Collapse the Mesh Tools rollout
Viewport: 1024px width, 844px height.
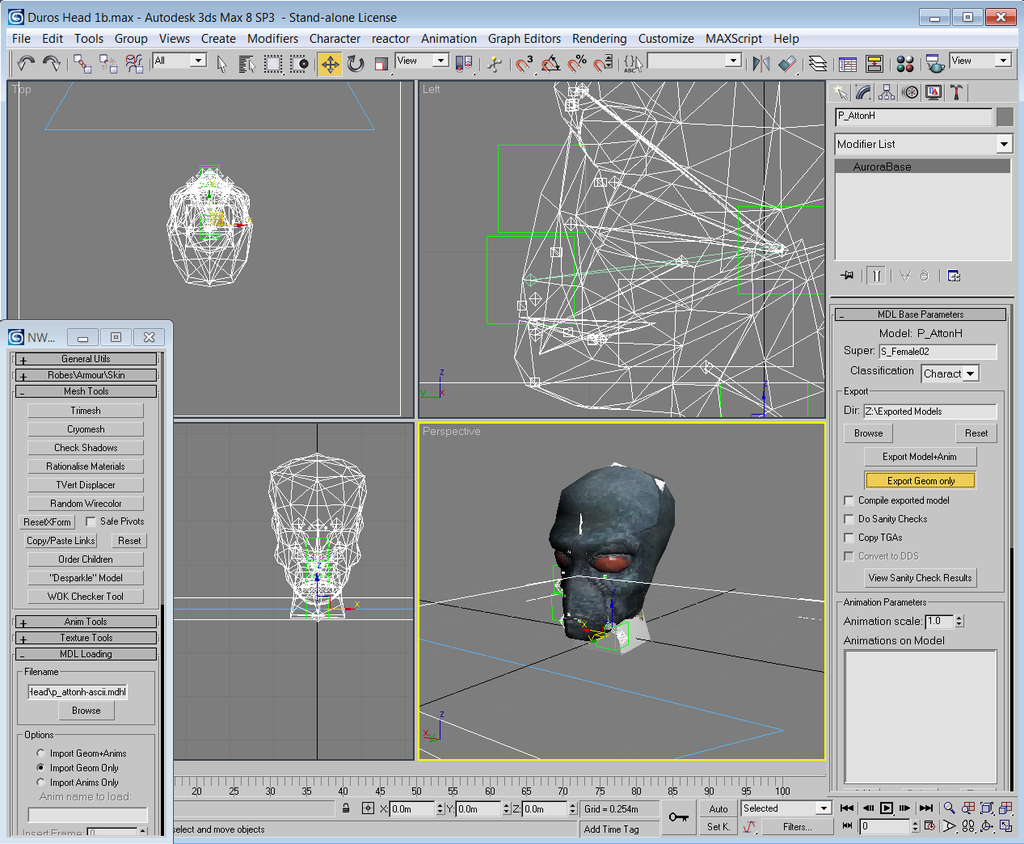(86, 391)
